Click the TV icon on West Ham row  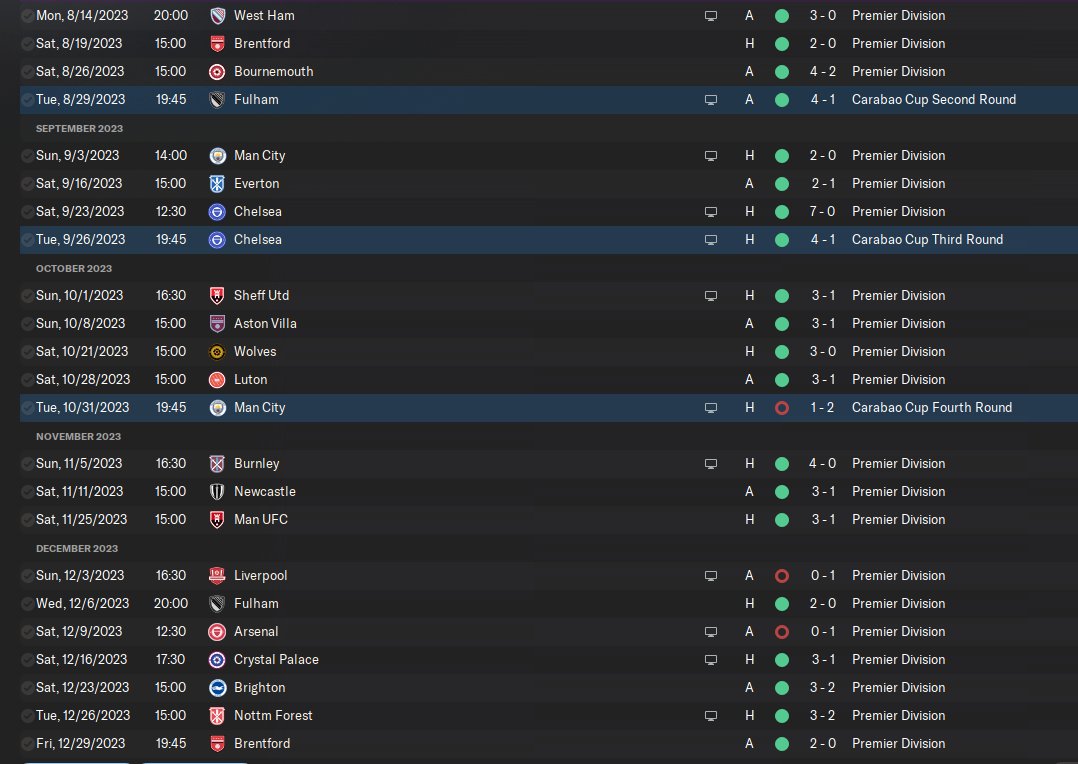(x=711, y=16)
